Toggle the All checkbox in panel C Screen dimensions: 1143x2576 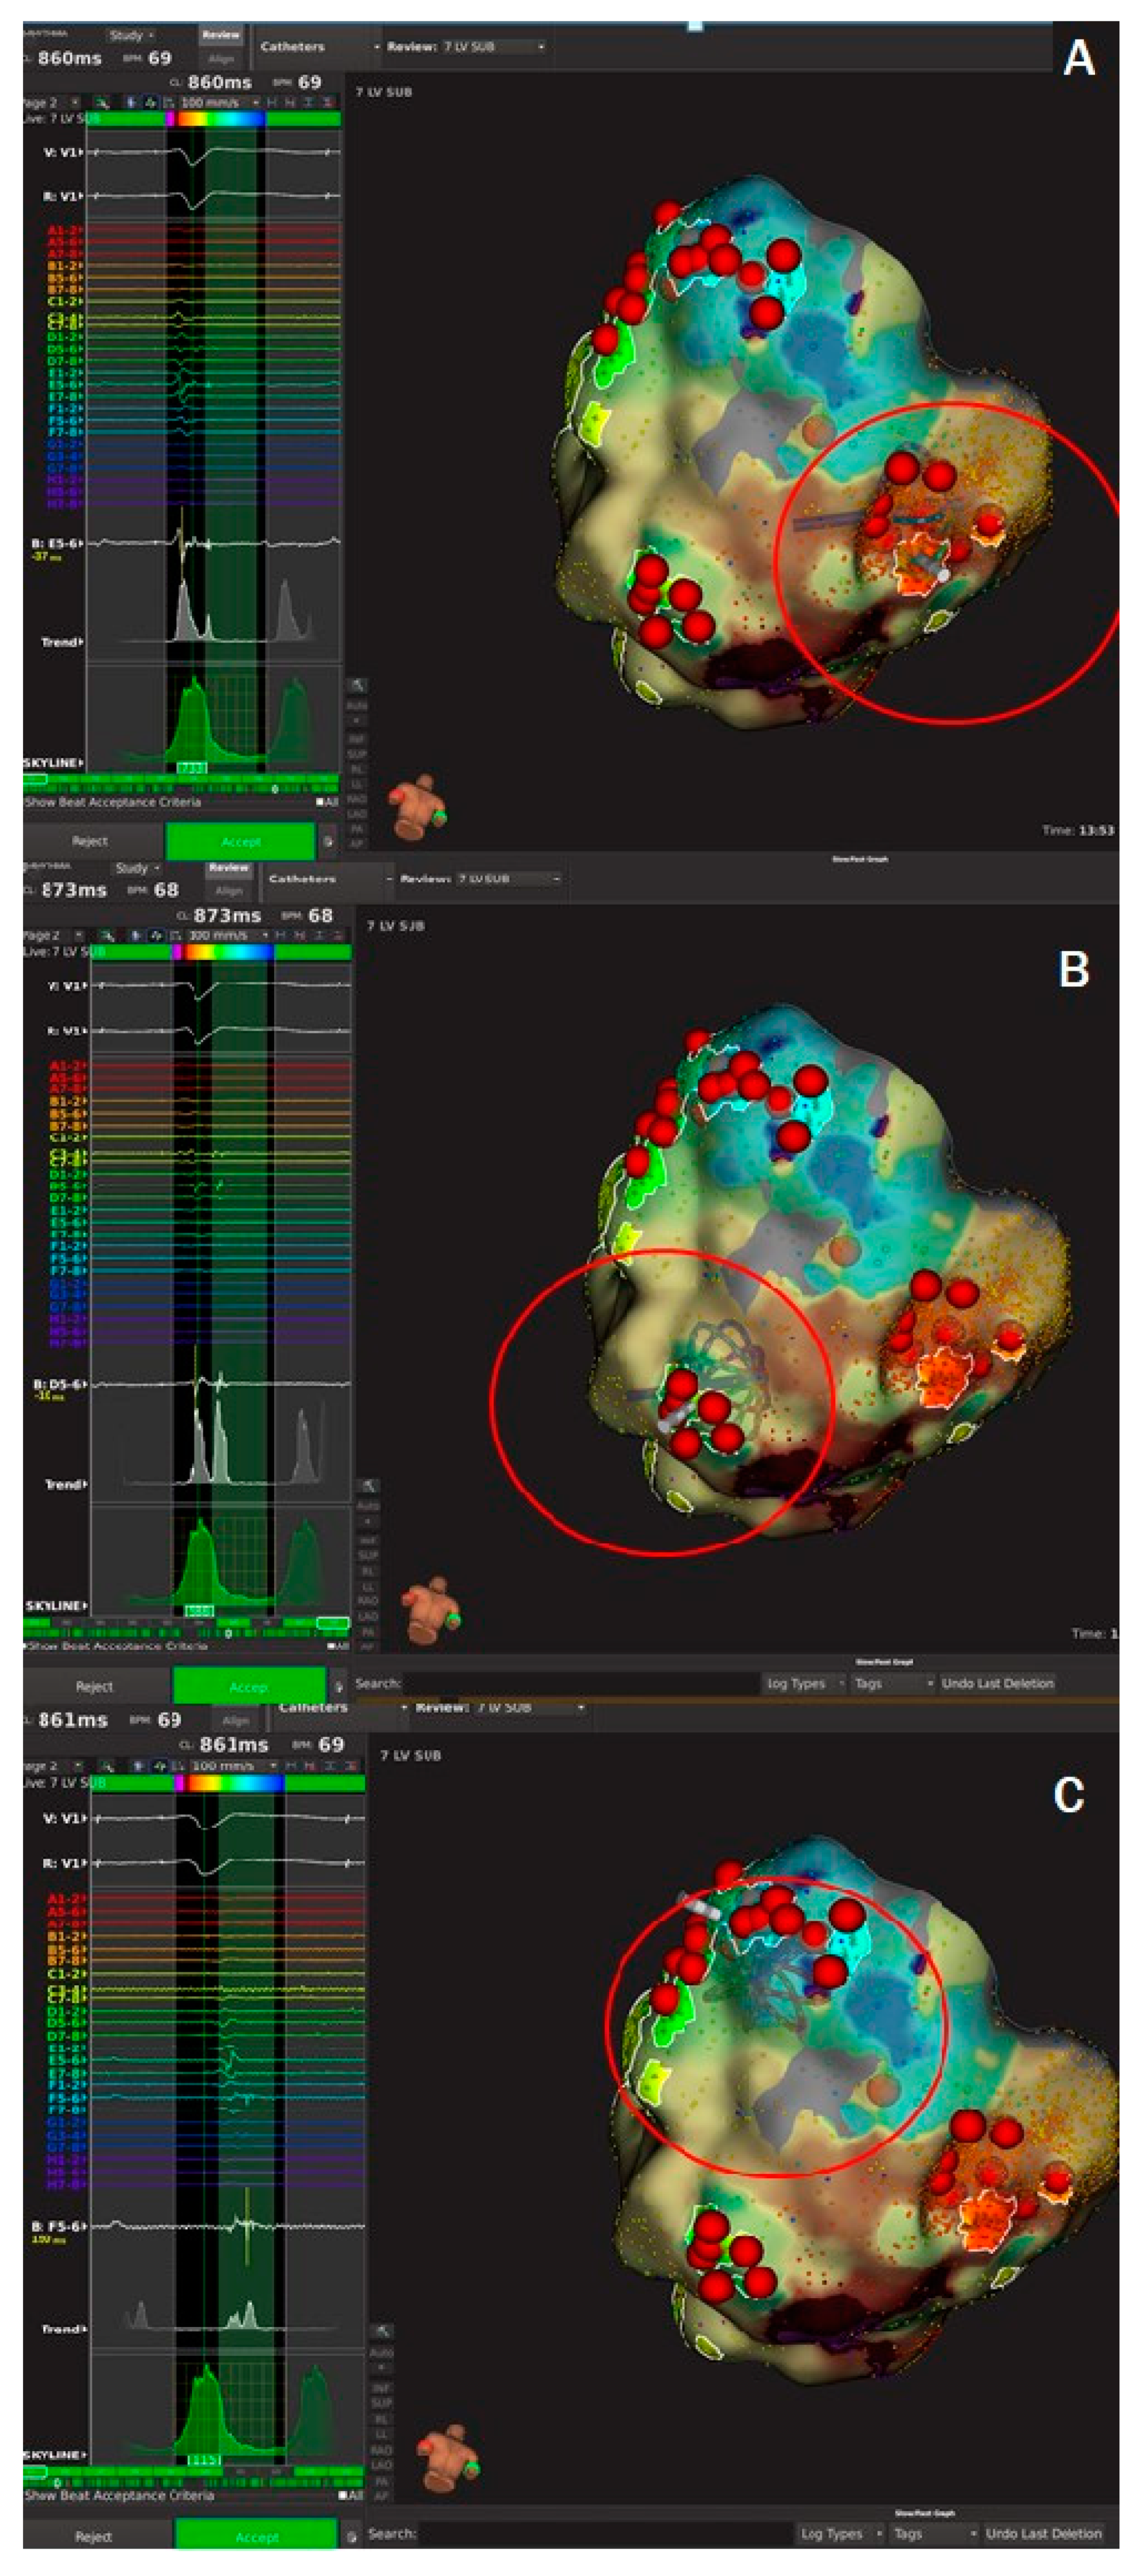pos(343,2495)
